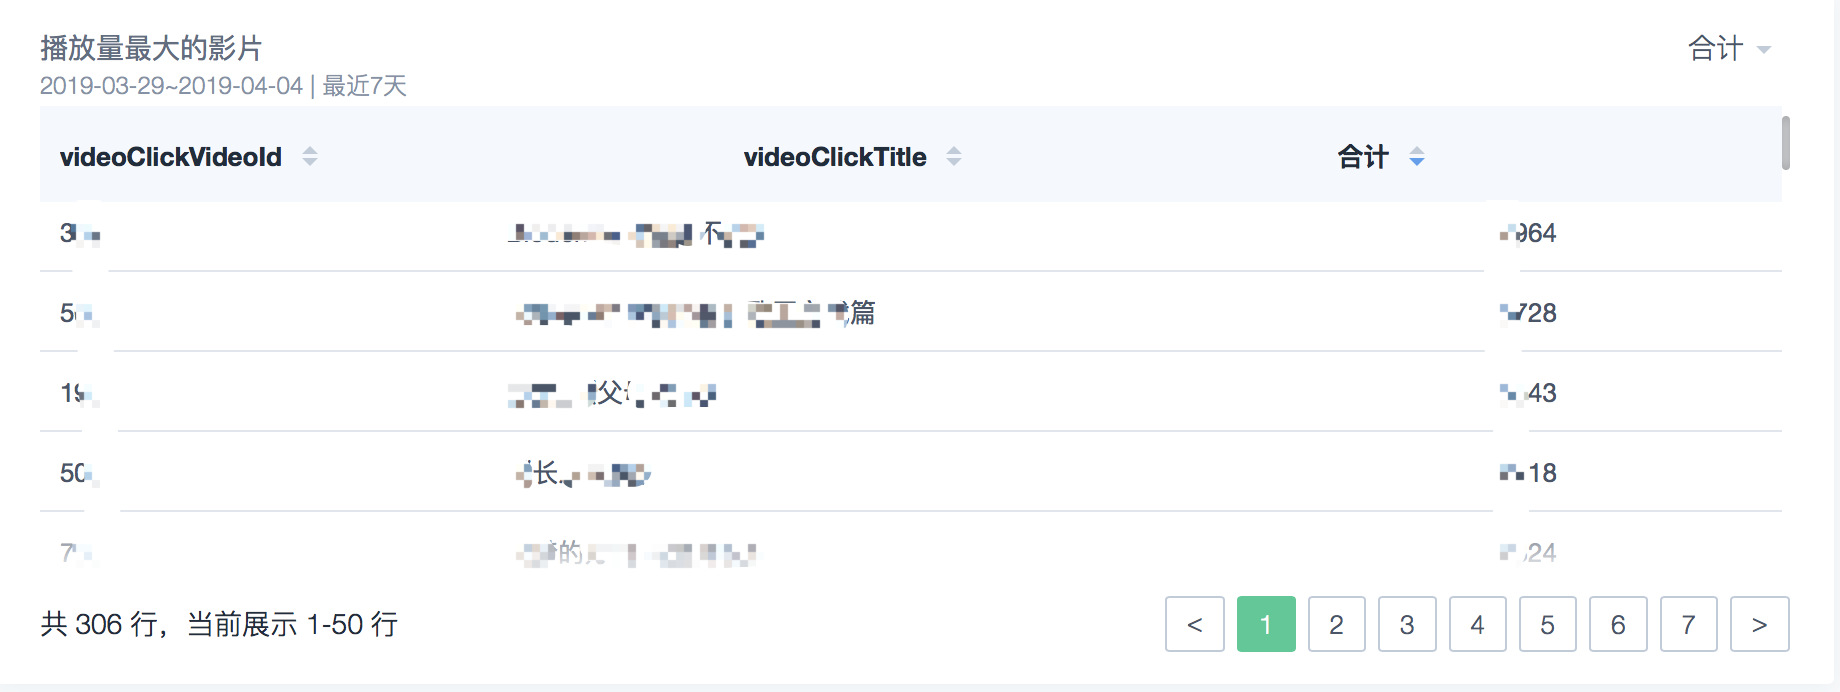Click the videoClickVideoId column header
This screenshot has height=692, width=1840.
(x=171, y=157)
